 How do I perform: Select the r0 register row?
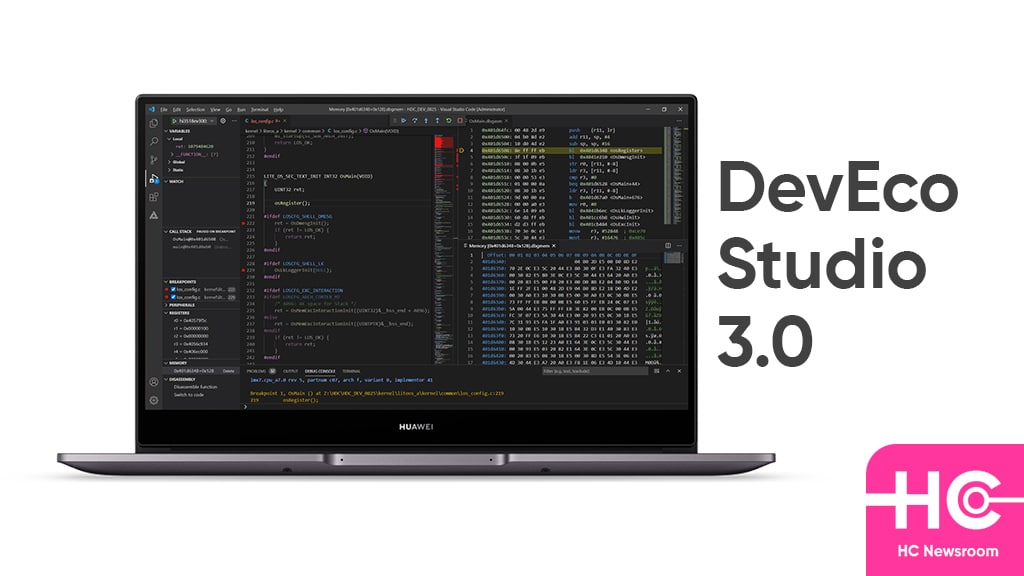[190, 321]
